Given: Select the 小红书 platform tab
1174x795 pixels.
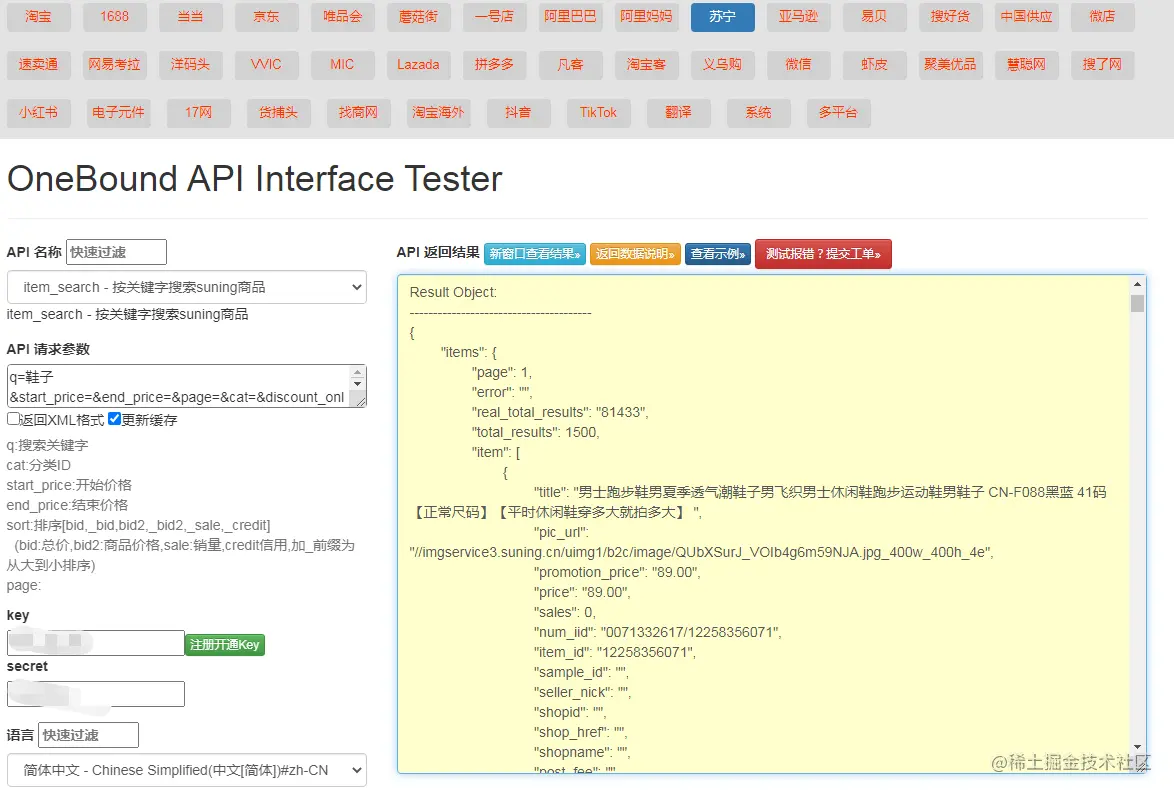Looking at the screenshot, I should click(x=38, y=112).
